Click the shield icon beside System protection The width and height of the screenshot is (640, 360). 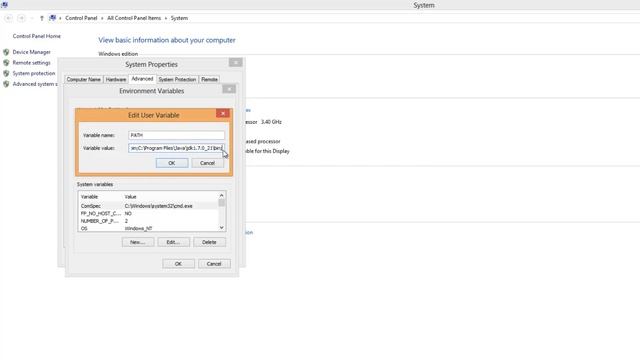pyautogui.click(x=6, y=73)
